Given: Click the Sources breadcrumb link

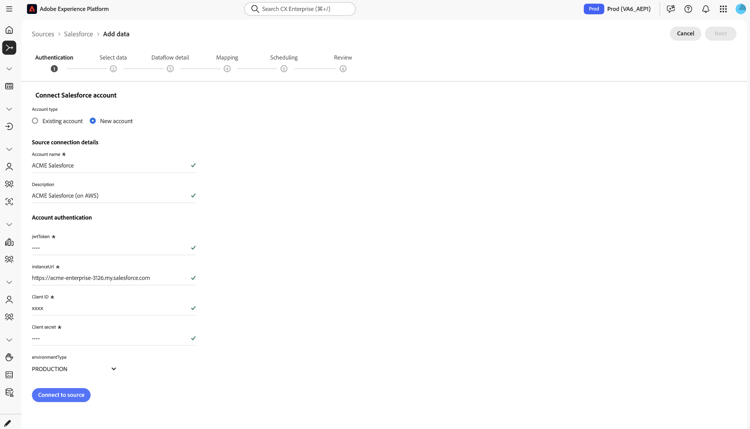Looking at the screenshot, I should coord(43,34).
